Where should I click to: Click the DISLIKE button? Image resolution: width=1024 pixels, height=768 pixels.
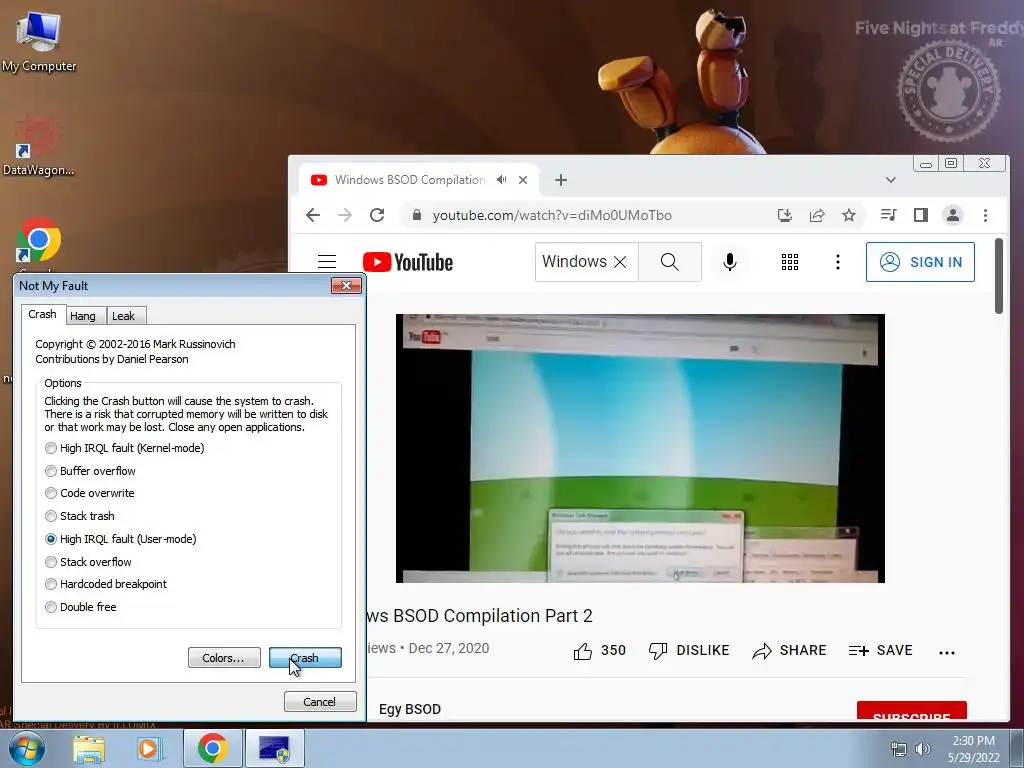(689, 650)
